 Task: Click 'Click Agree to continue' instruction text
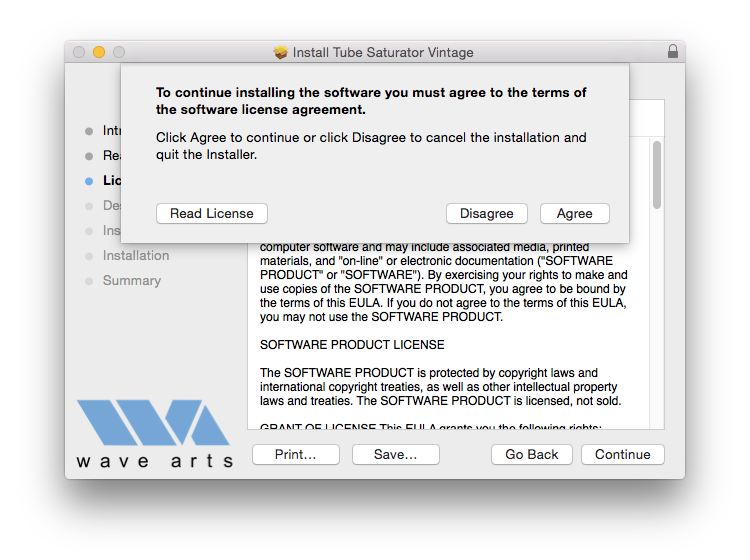click(x=371, y=146)
